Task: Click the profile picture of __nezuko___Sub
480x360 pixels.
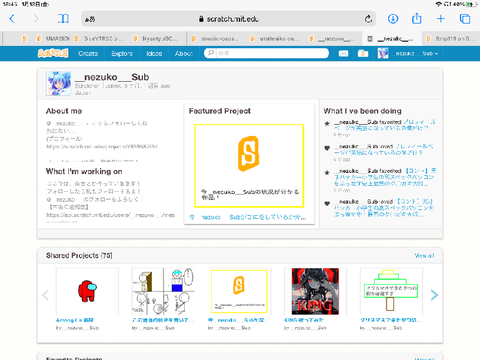Action: pos(59,83)
